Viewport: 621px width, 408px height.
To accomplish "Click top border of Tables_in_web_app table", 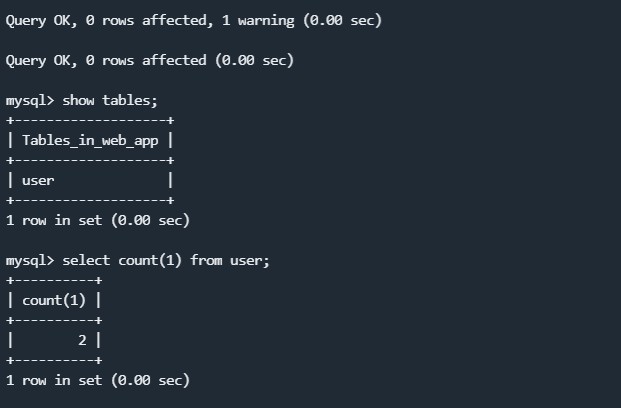I will pos(90,120).
